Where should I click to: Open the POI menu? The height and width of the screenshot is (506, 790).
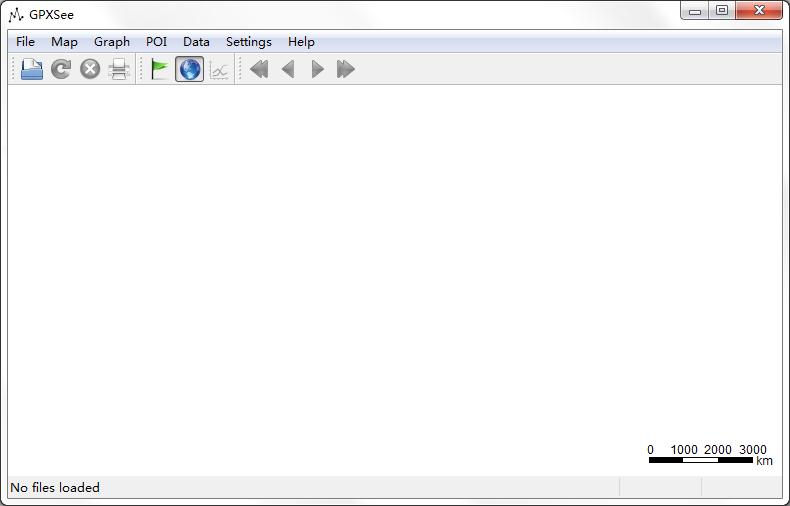(156, 42)
